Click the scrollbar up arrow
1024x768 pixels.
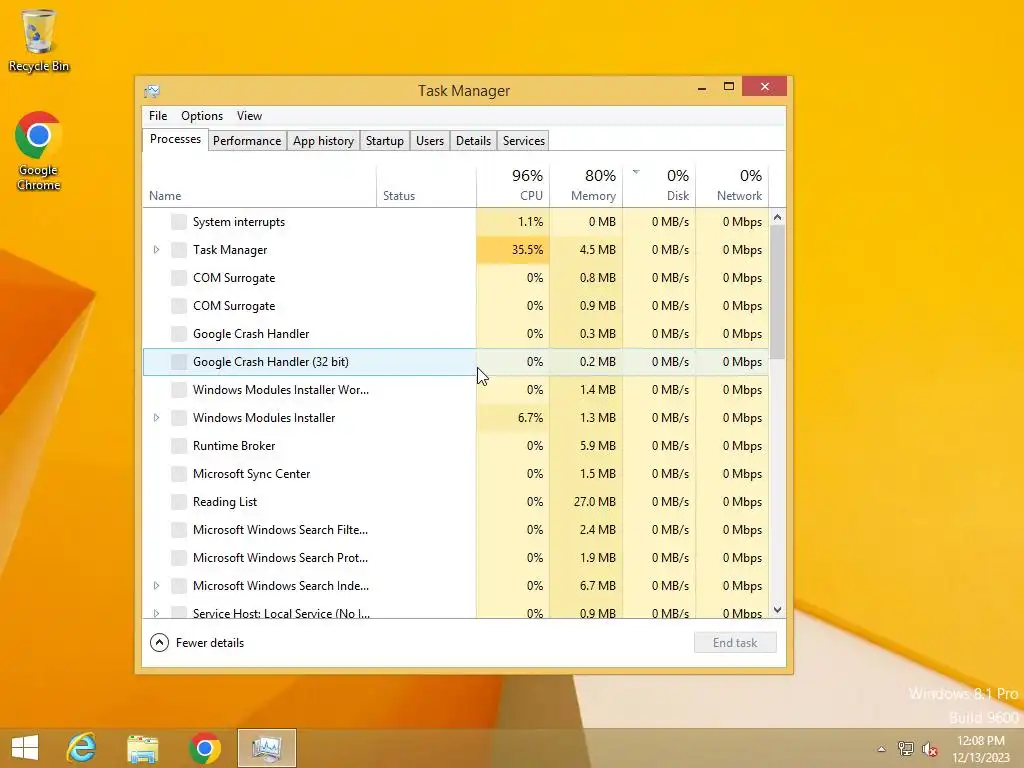coord(777,217)
